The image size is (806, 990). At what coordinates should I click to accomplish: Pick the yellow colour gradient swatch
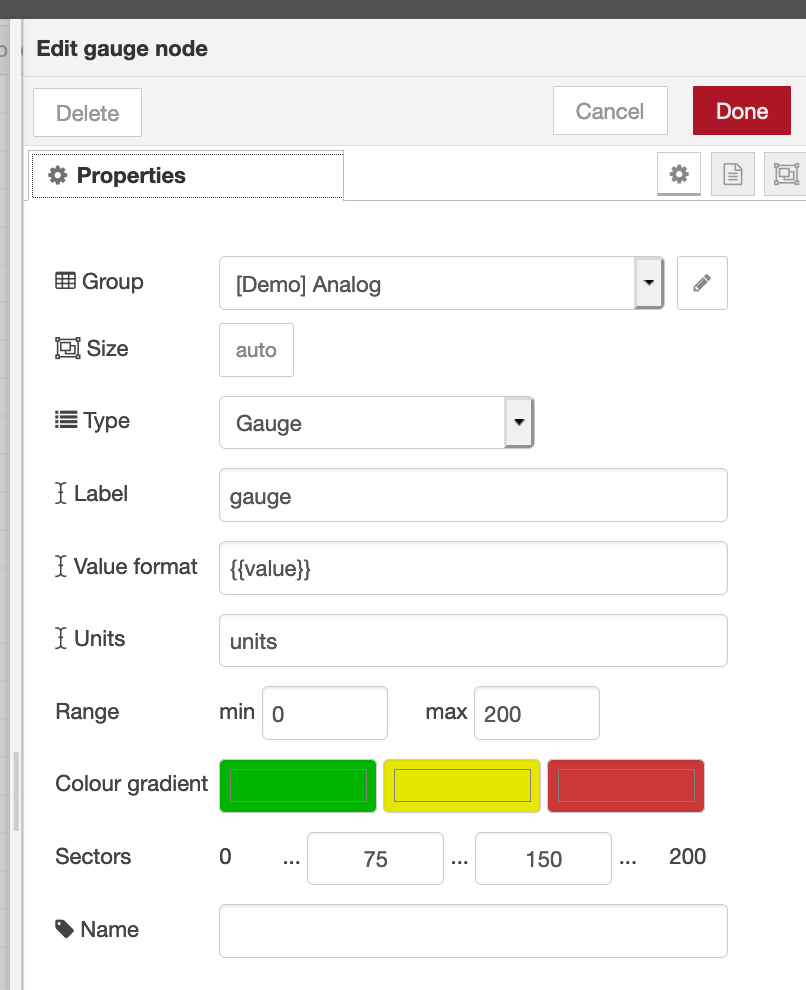coord(462,786)
